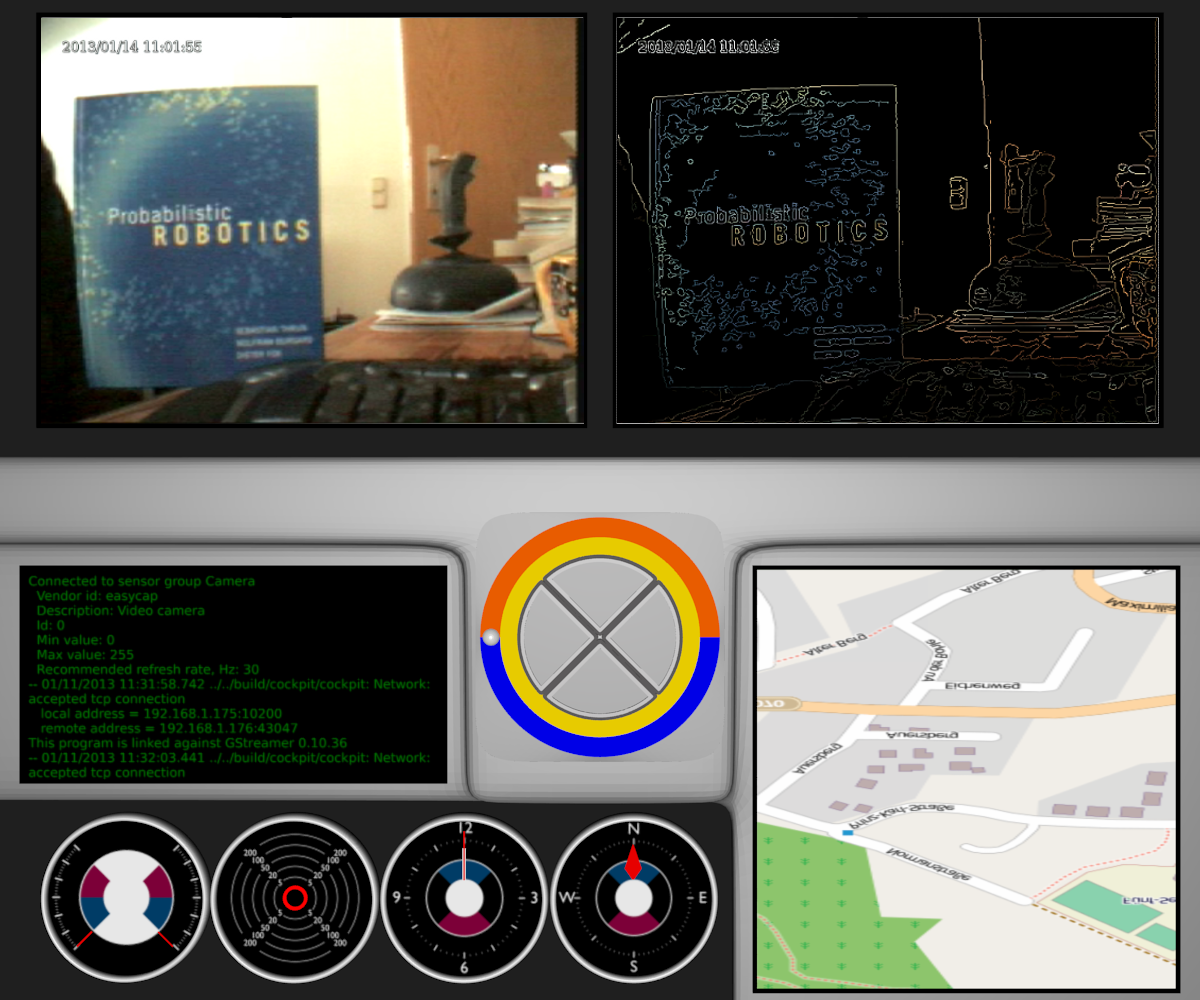Click the 'local address = 192.168.1.175:10200' line
The height and width of the screenshot is (1000, 1200).
(161, 714)
